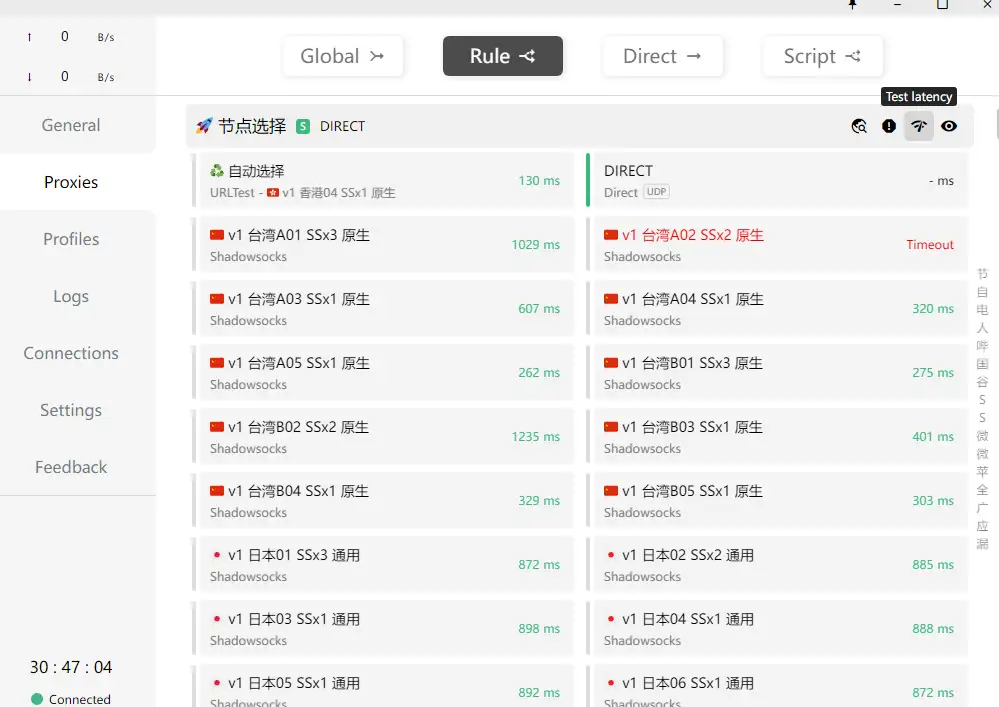Click the green Connected status dot
The height and width of the screenshot is (707, 999).
[x=37, y=699]
